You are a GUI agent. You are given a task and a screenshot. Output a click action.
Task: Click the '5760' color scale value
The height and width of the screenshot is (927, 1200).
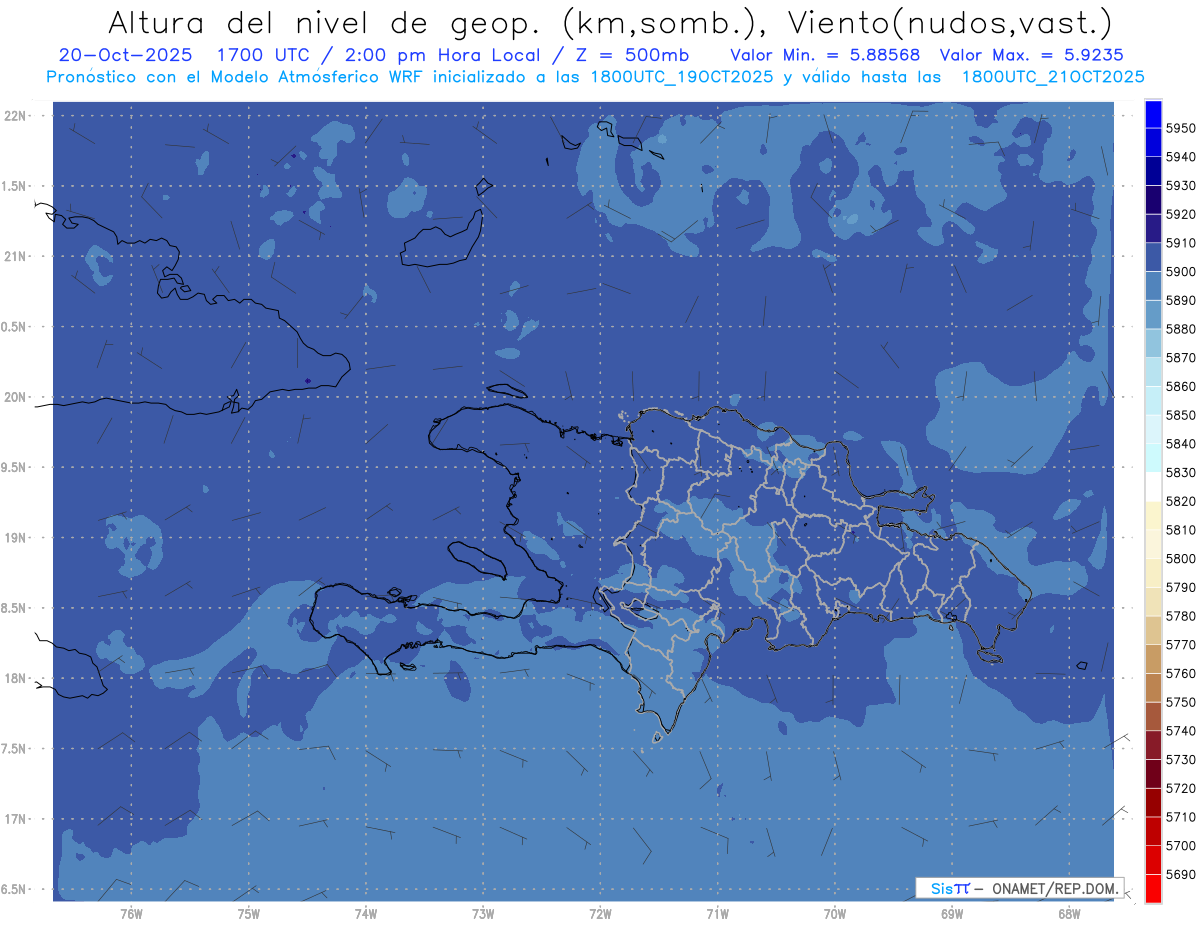(x=1181, y=673)
